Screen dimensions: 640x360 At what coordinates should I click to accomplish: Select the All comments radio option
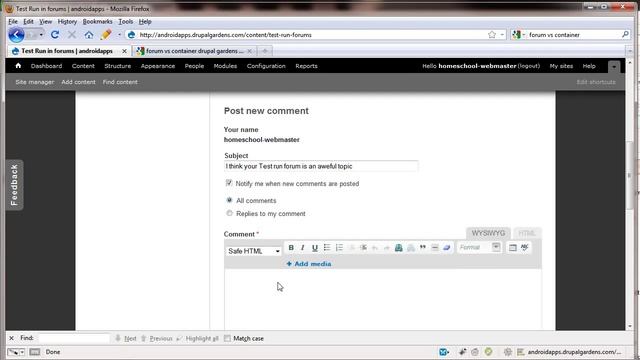[x=229, y=200]
